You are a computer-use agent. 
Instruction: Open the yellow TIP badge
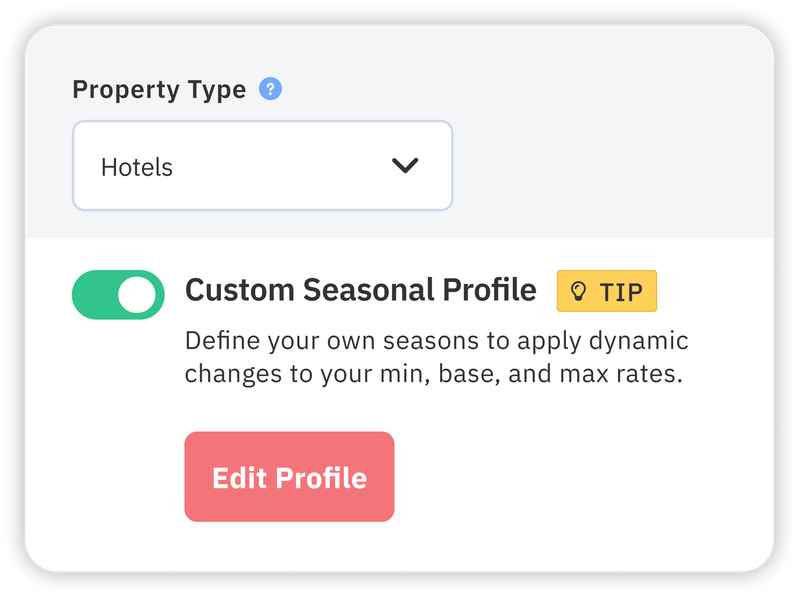coord(606,291)
